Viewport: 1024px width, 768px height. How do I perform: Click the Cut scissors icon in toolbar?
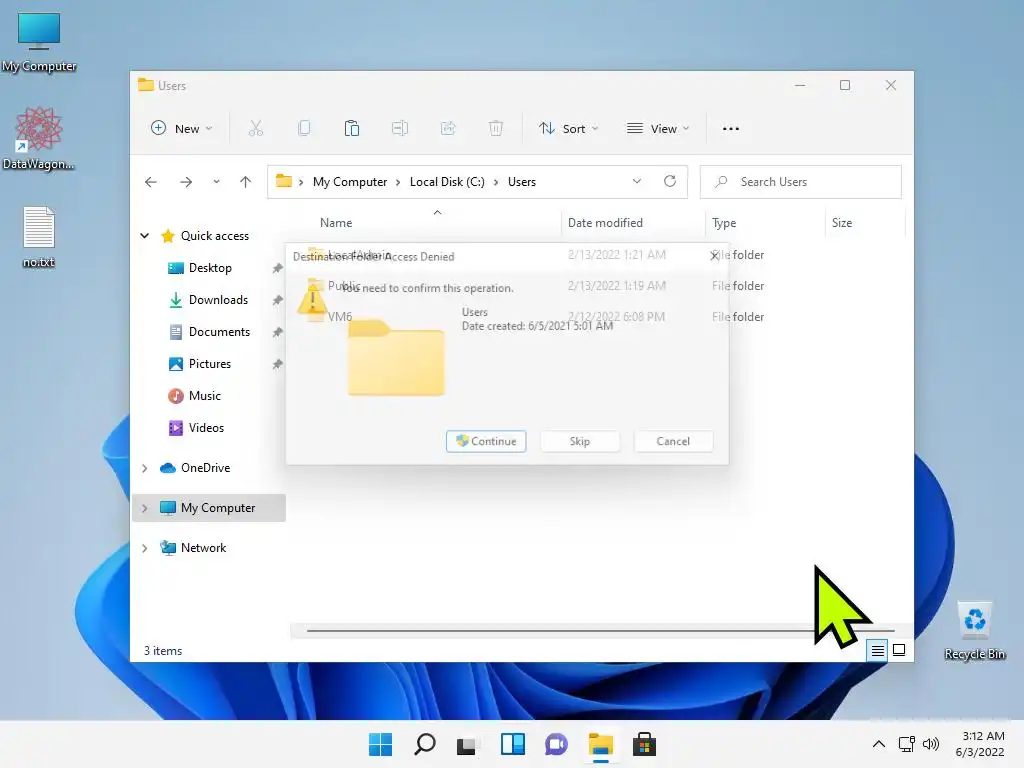click(x=255, y=129)
